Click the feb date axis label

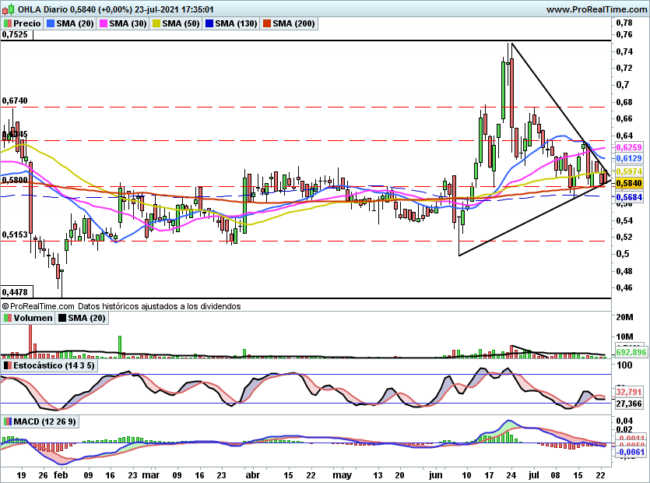tap(61, 475)
